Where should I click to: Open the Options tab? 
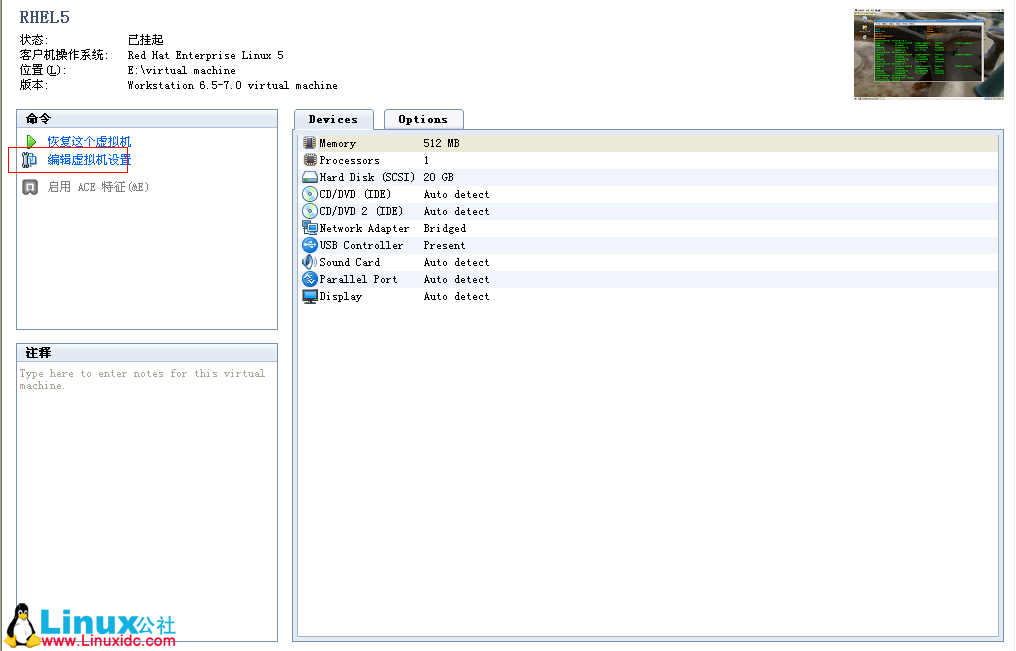(x=423, y=119)
